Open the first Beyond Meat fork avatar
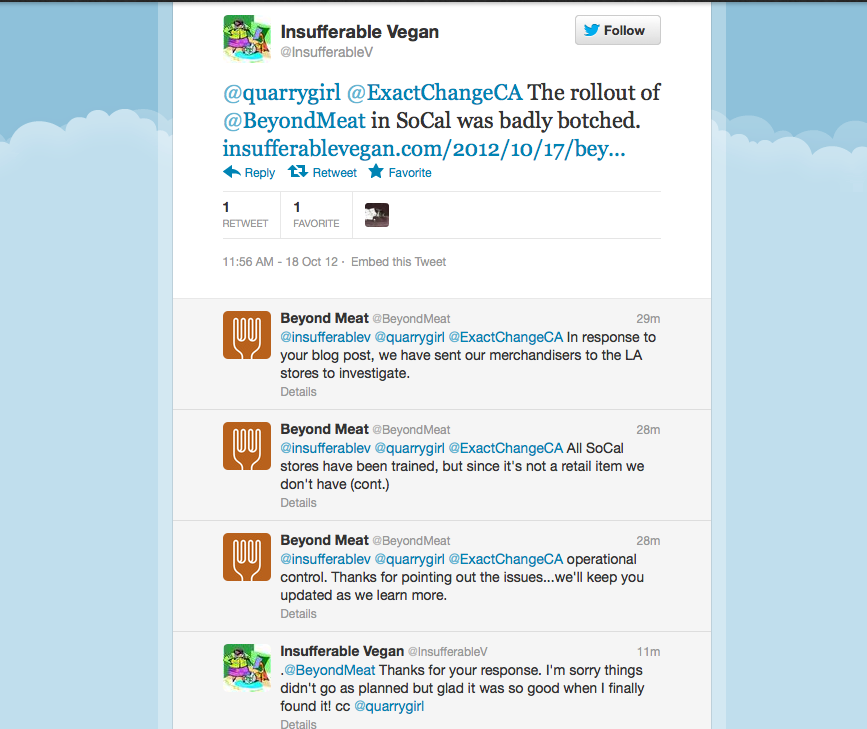Viewport: 867px width, 729px height. 247,335
